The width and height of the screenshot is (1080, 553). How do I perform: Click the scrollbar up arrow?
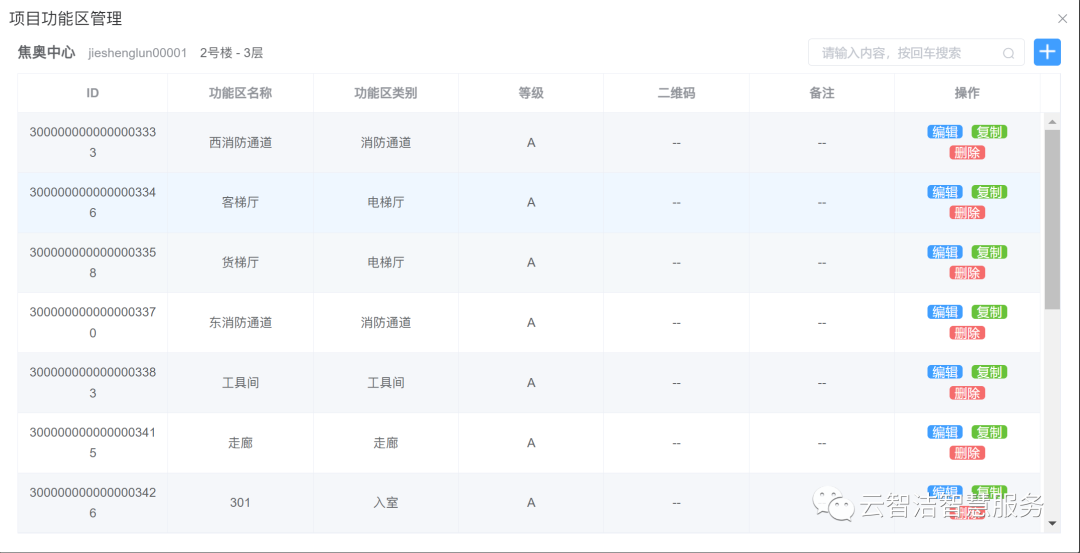[1052, 121]
